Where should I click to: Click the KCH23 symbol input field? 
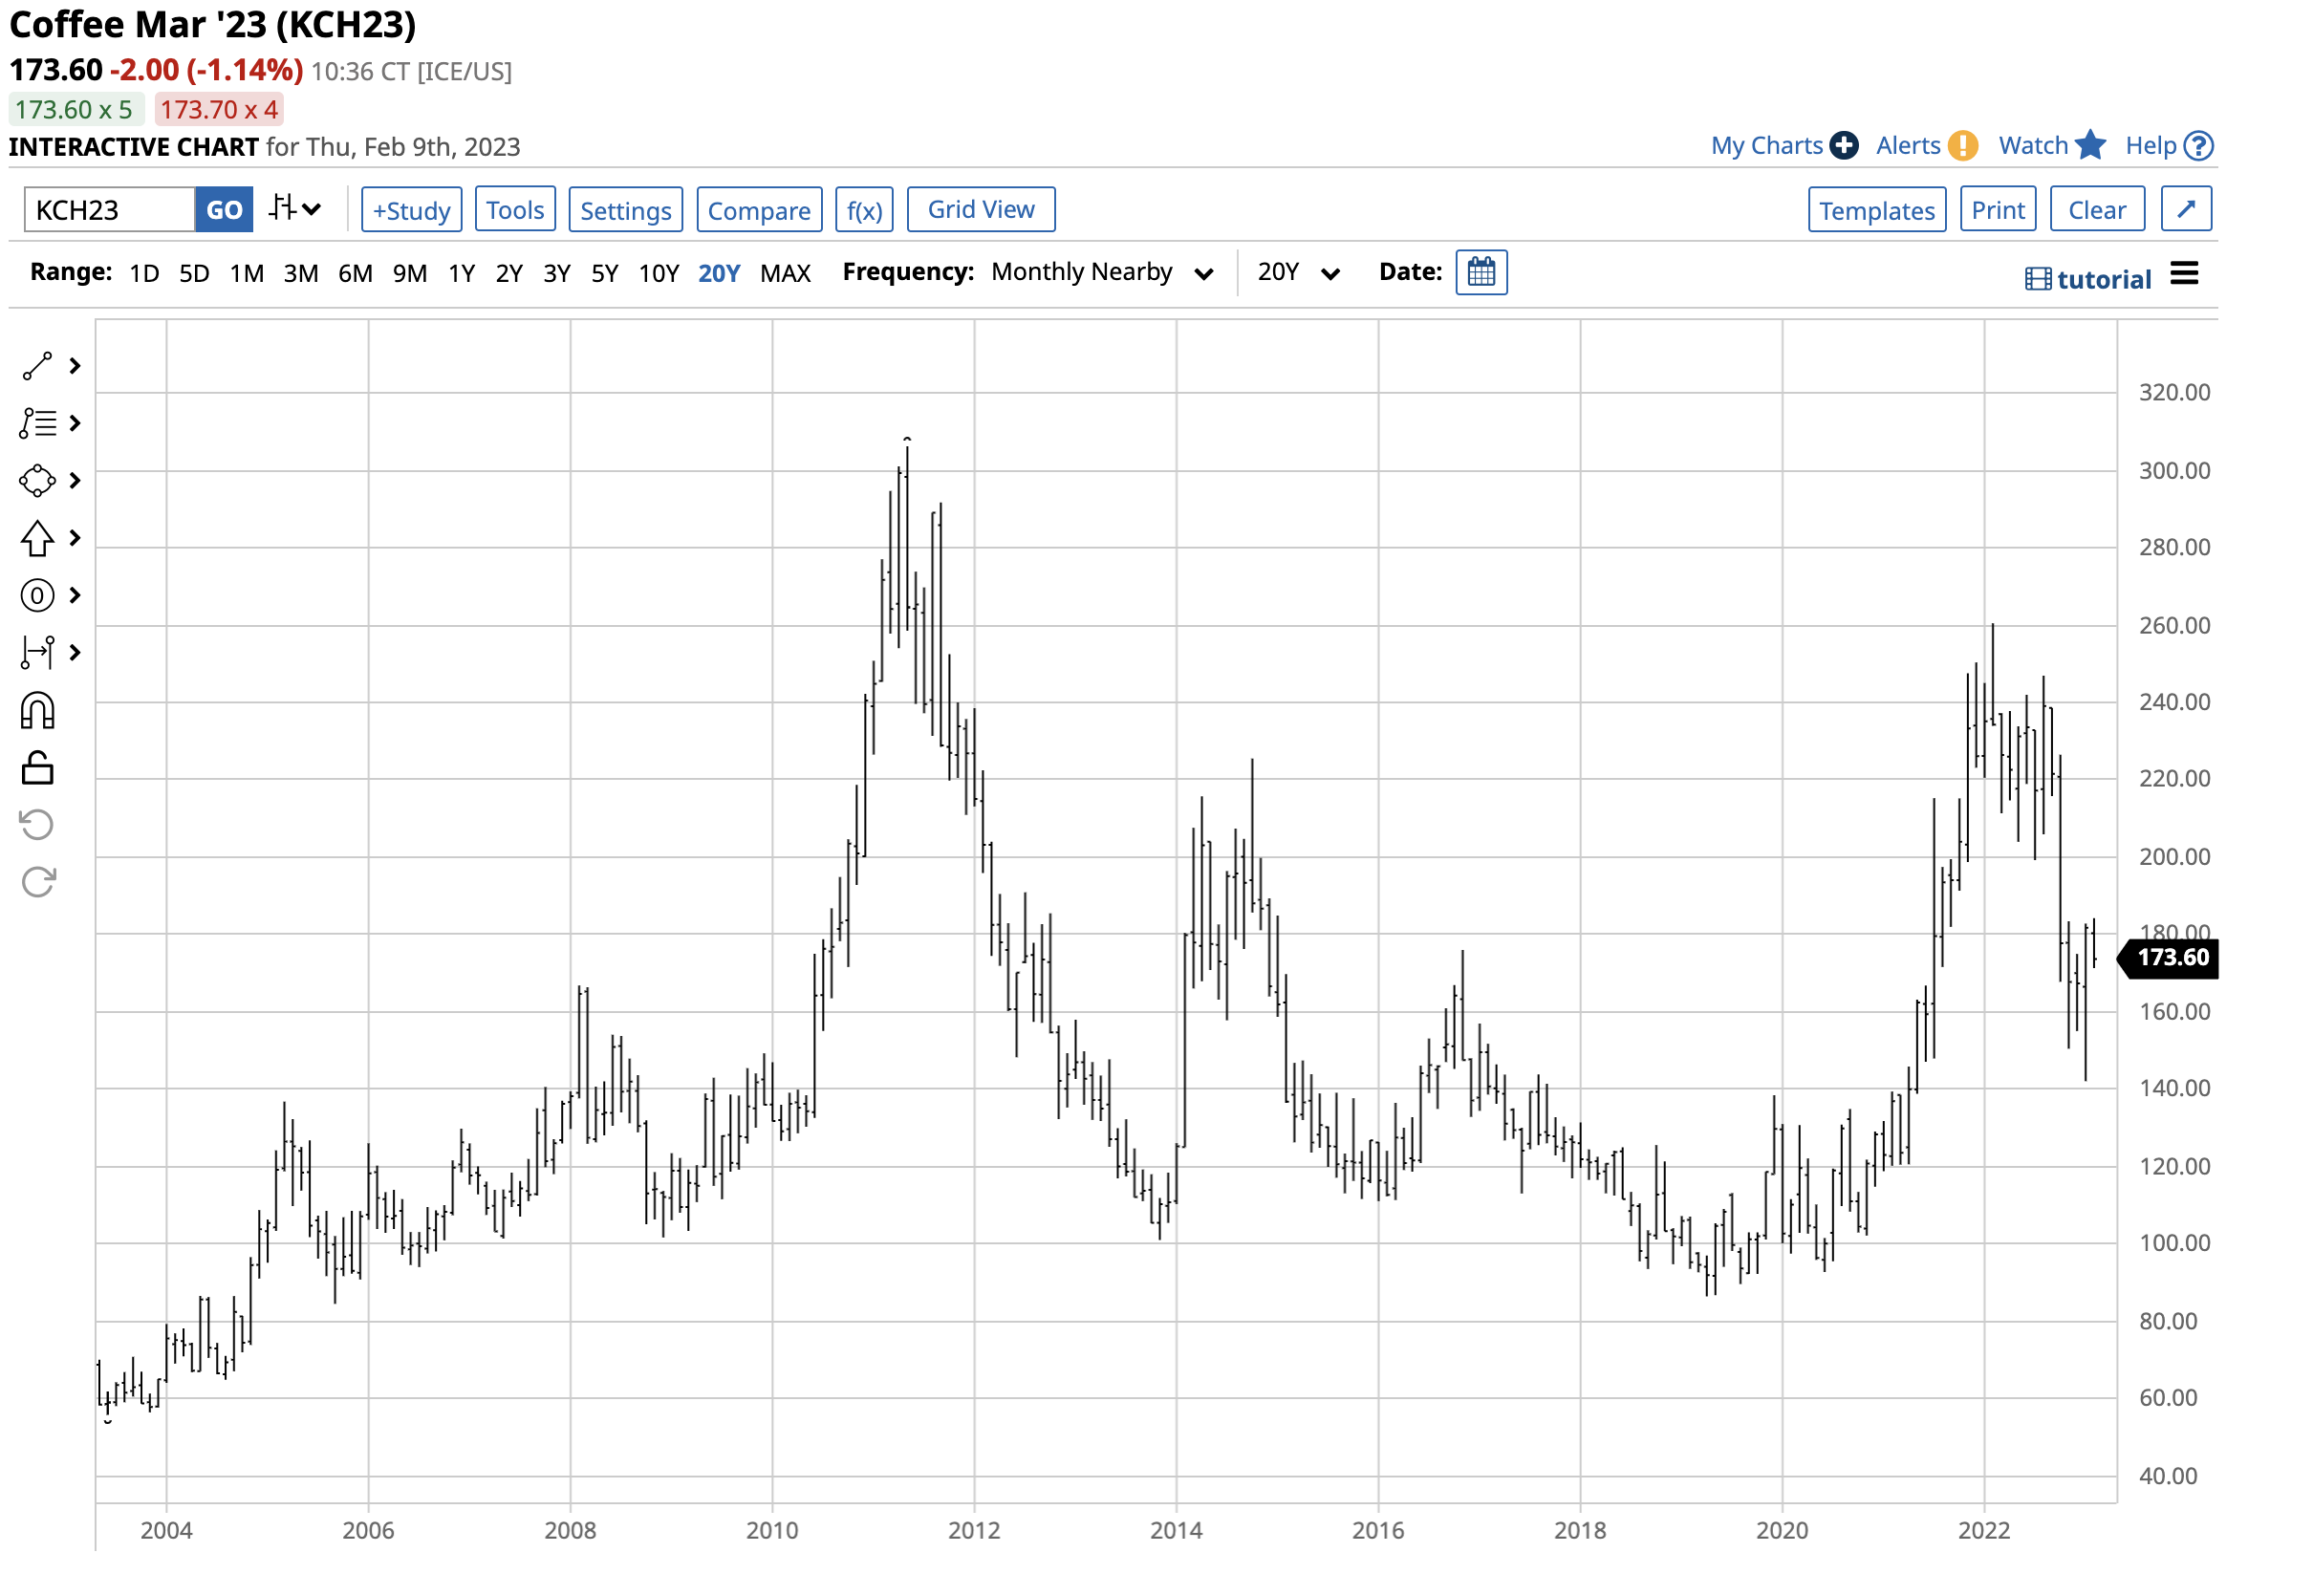109,211
